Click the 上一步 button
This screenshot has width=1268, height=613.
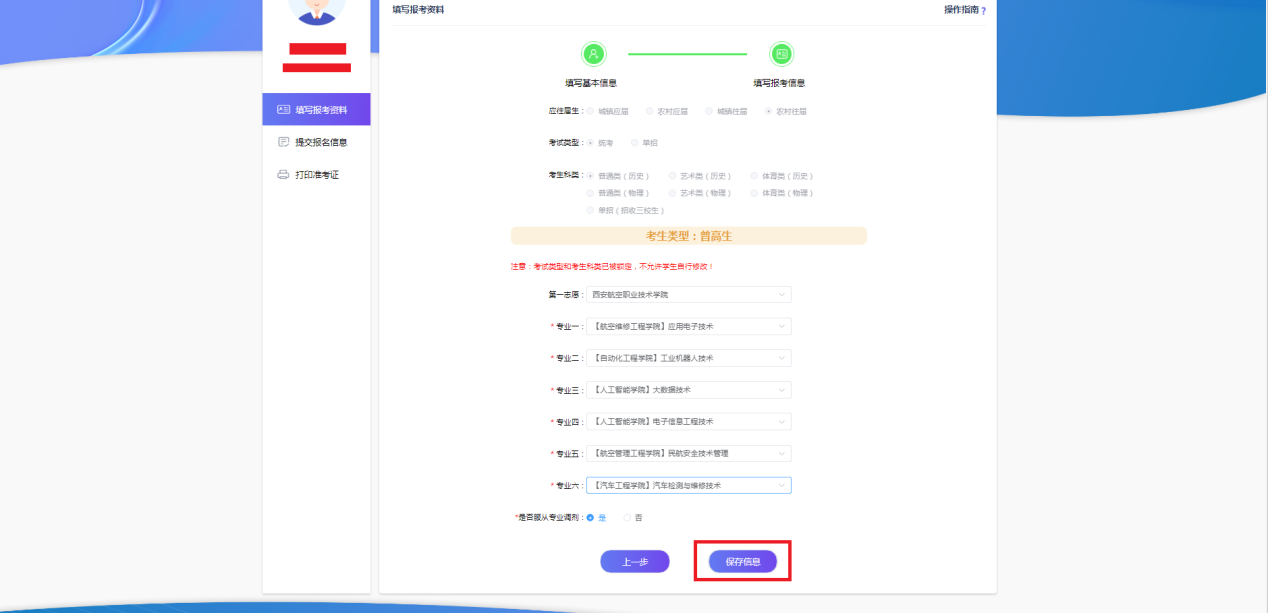tap(635, 562)
